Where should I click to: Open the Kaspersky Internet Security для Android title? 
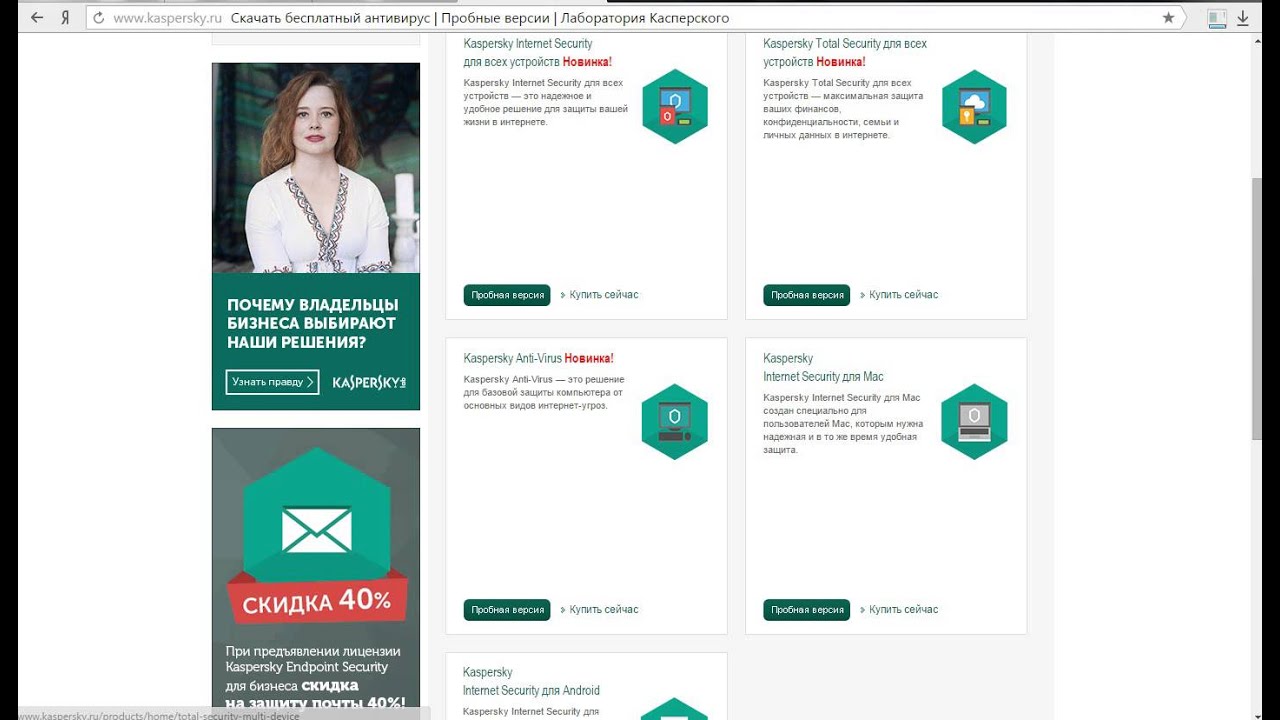tap(531, 681)
